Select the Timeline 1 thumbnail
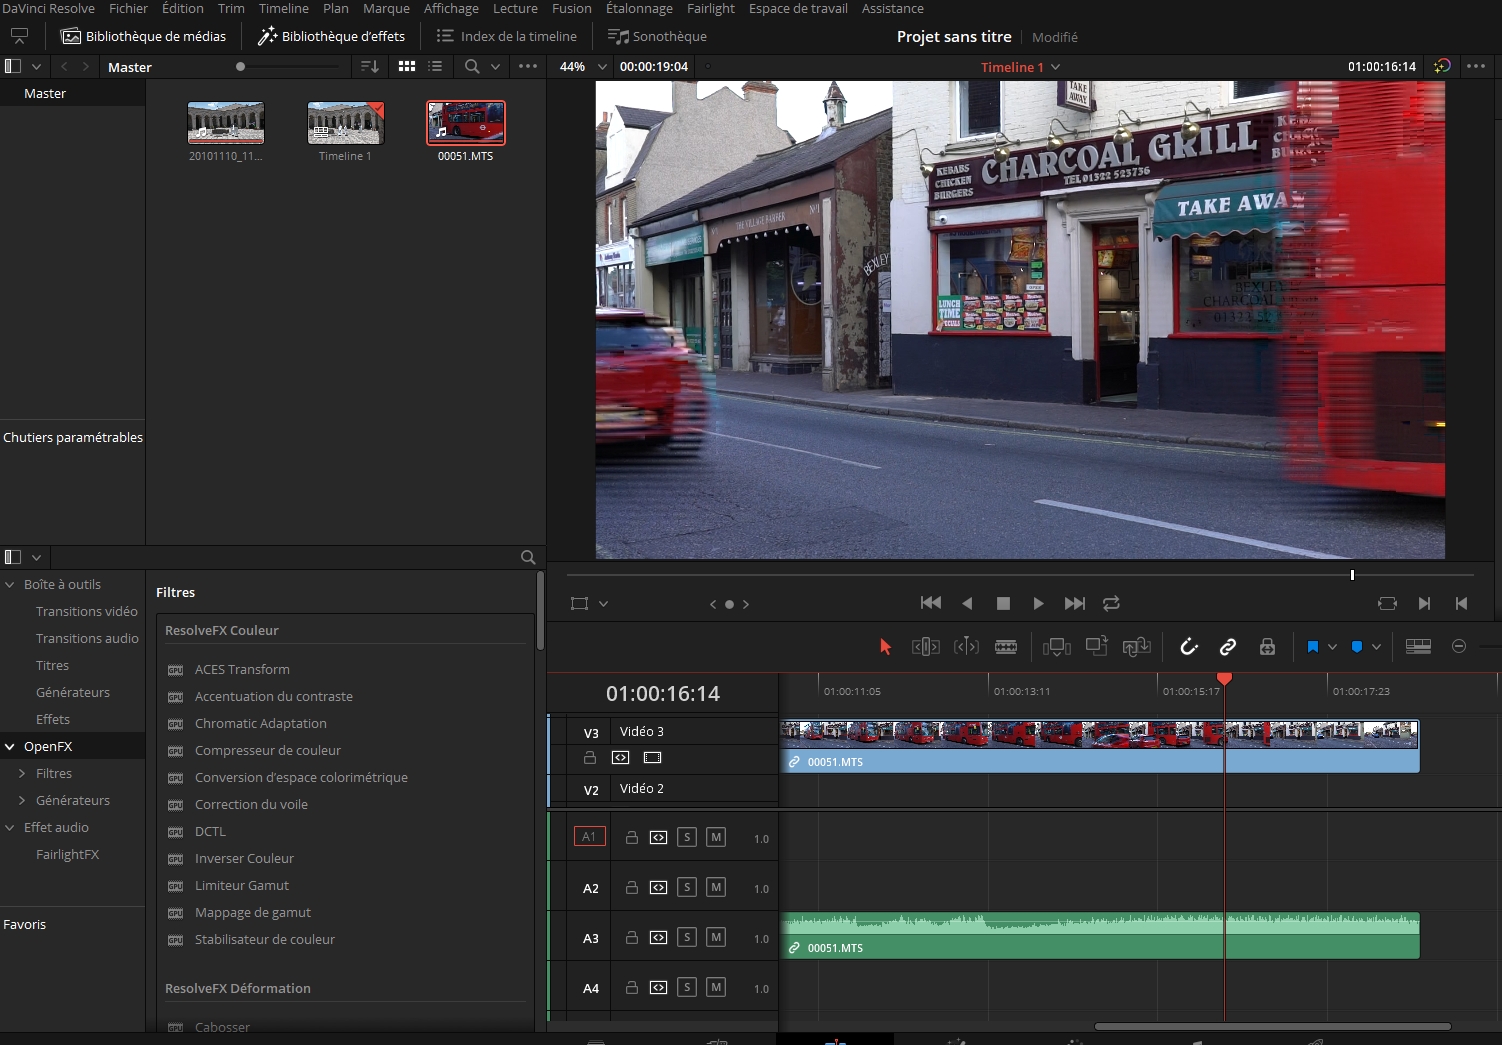This screenshot has height=1045, width=1502. (346, 123)
